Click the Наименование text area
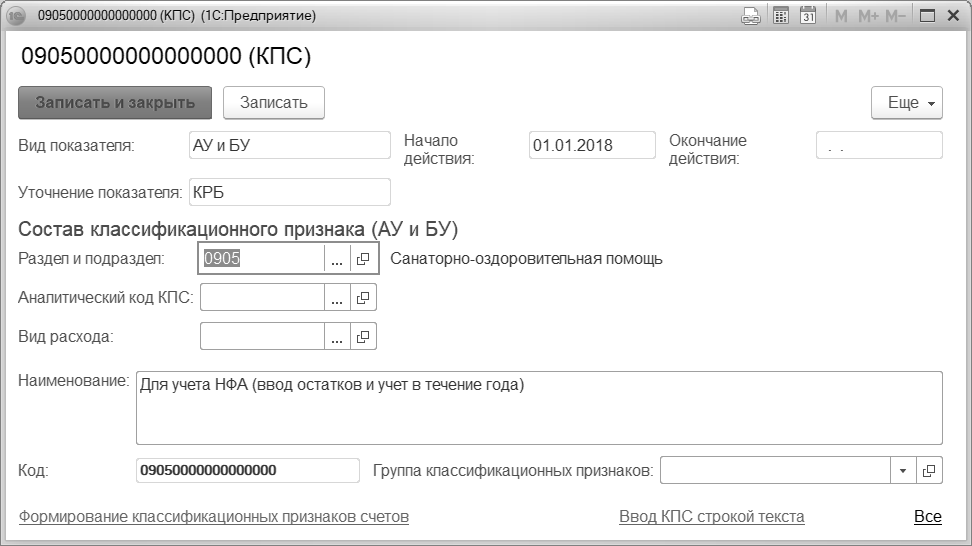 pos(539,408)
